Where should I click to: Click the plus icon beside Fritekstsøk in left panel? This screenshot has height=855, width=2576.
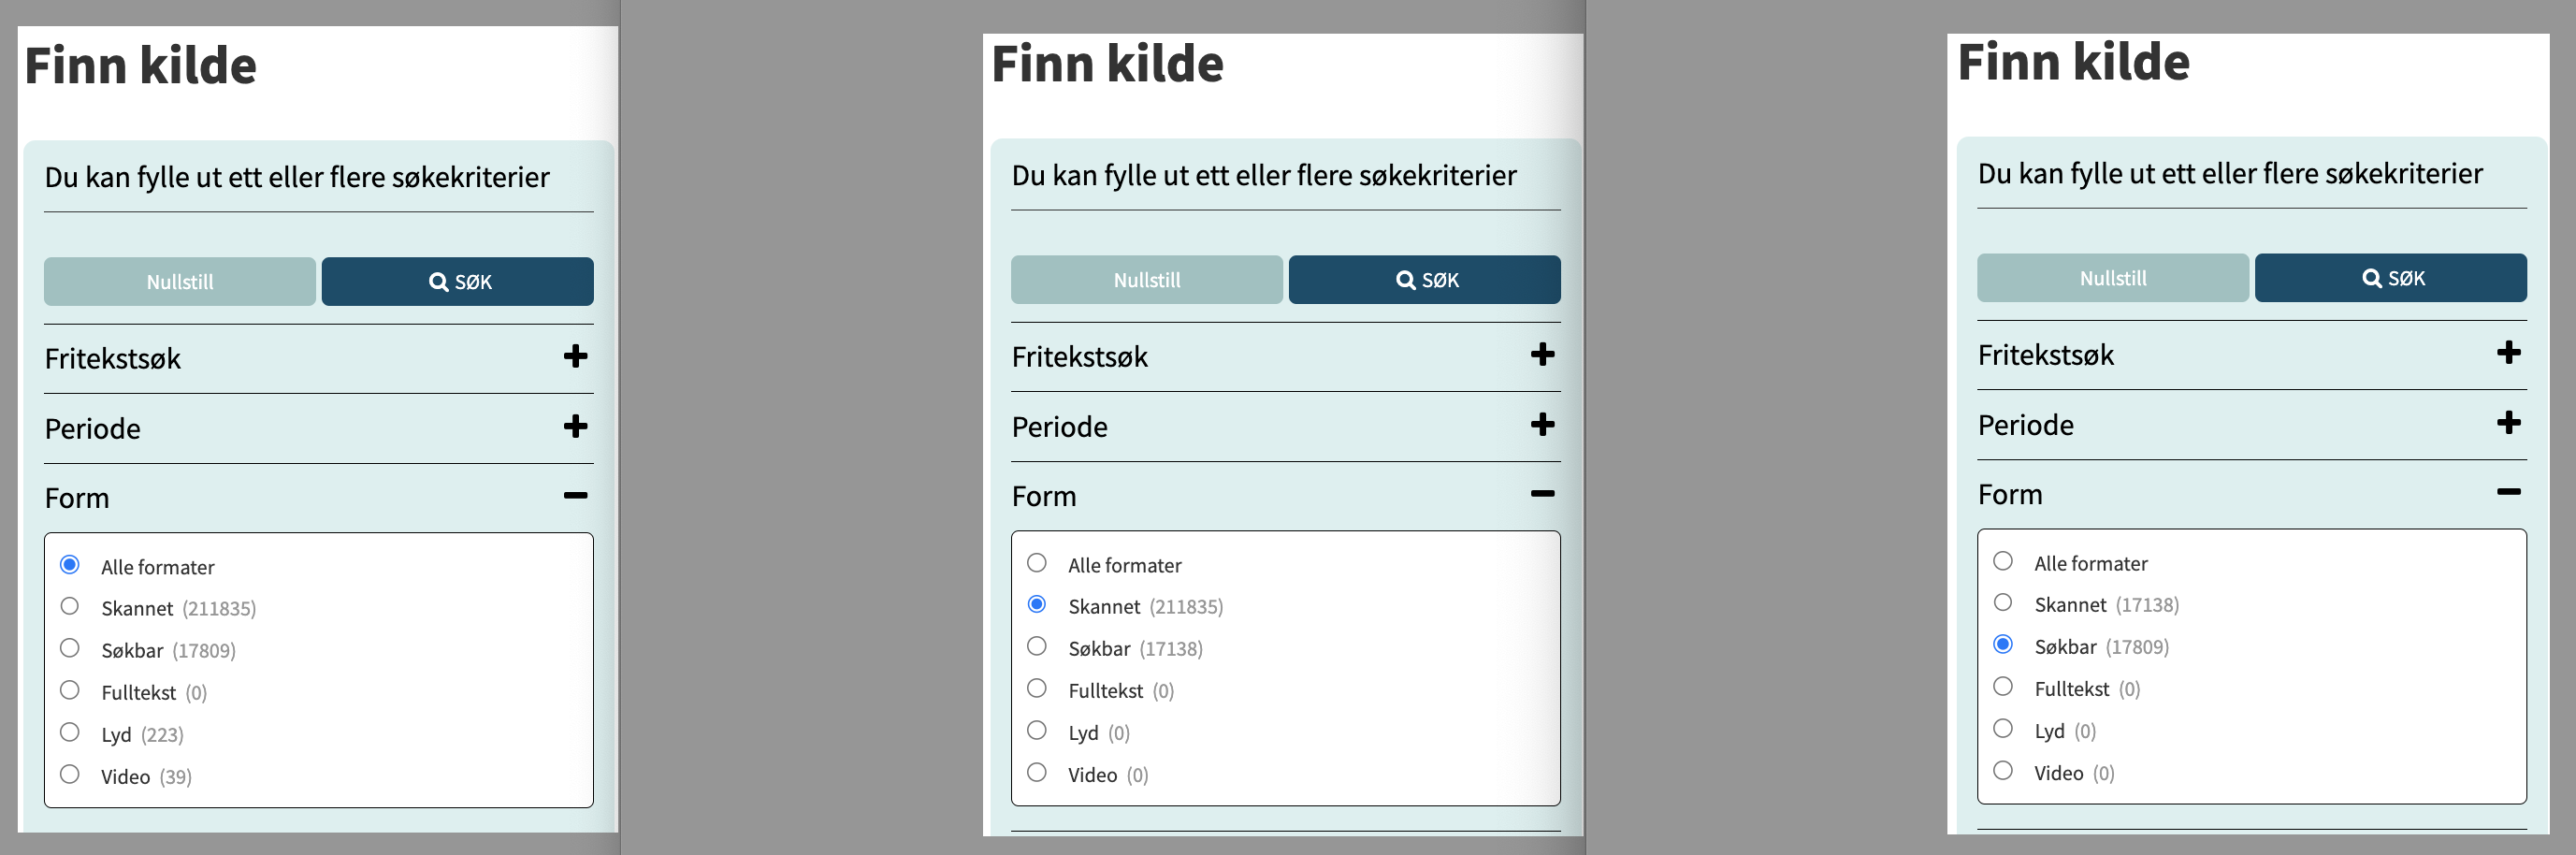coord(575,356)
